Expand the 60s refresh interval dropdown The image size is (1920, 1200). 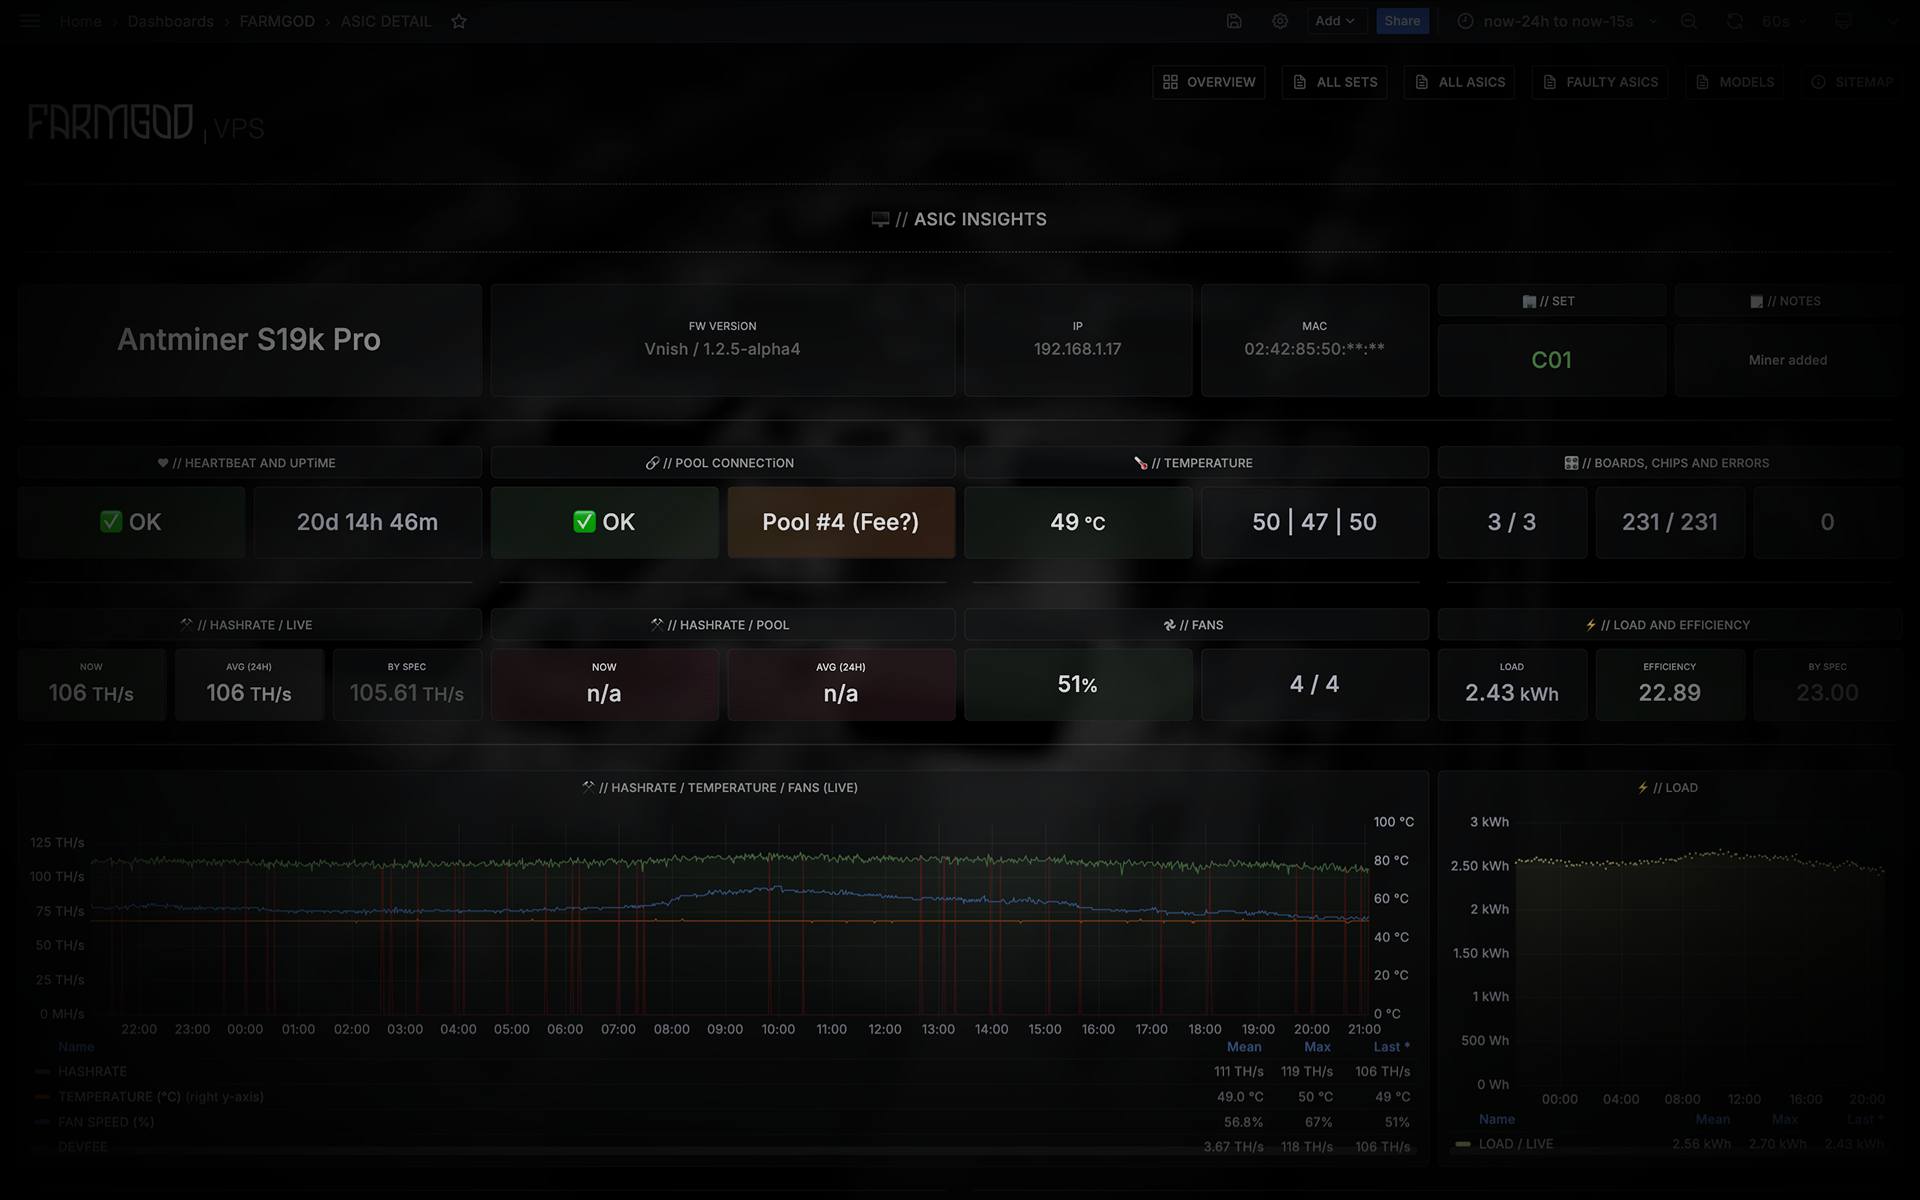coord(1783,21)
